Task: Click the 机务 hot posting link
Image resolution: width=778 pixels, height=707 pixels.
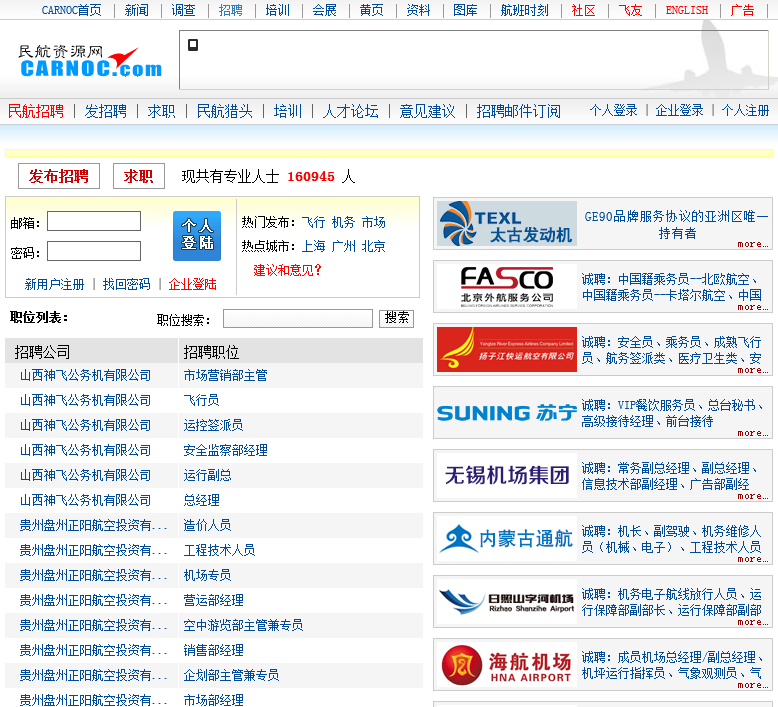Action: pos(343,222)
